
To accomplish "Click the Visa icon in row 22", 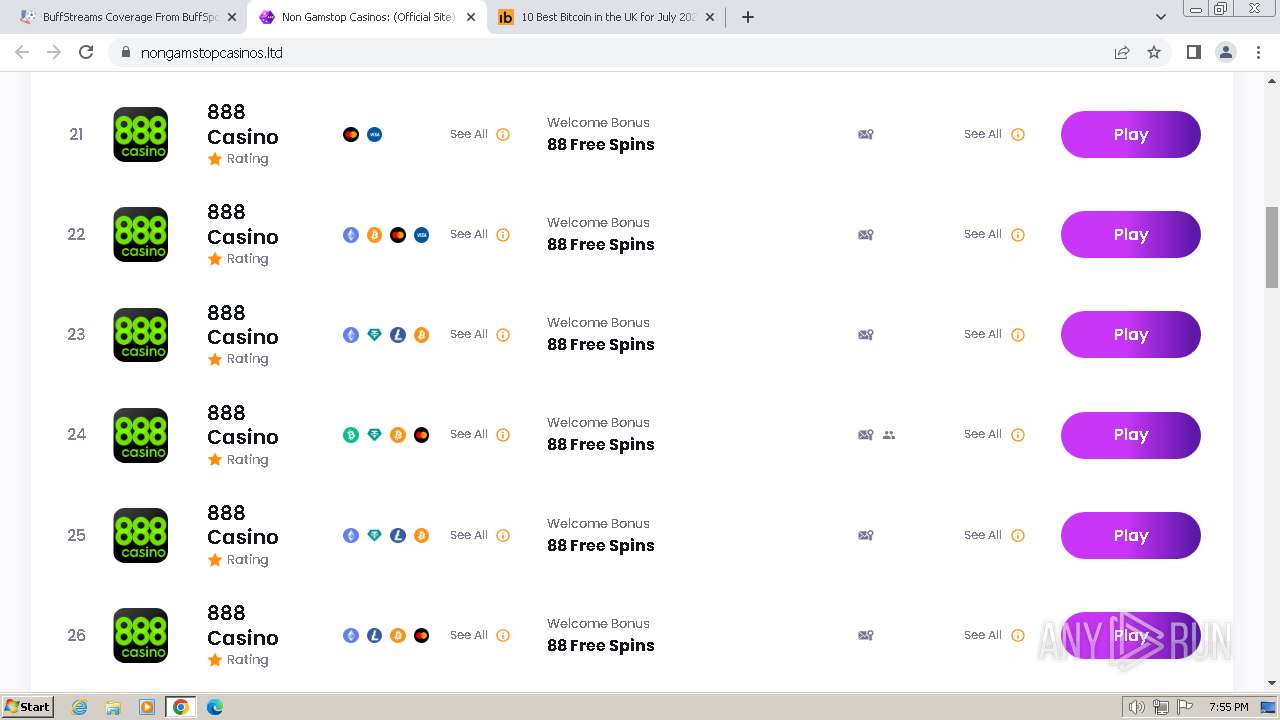I will 422,235.
